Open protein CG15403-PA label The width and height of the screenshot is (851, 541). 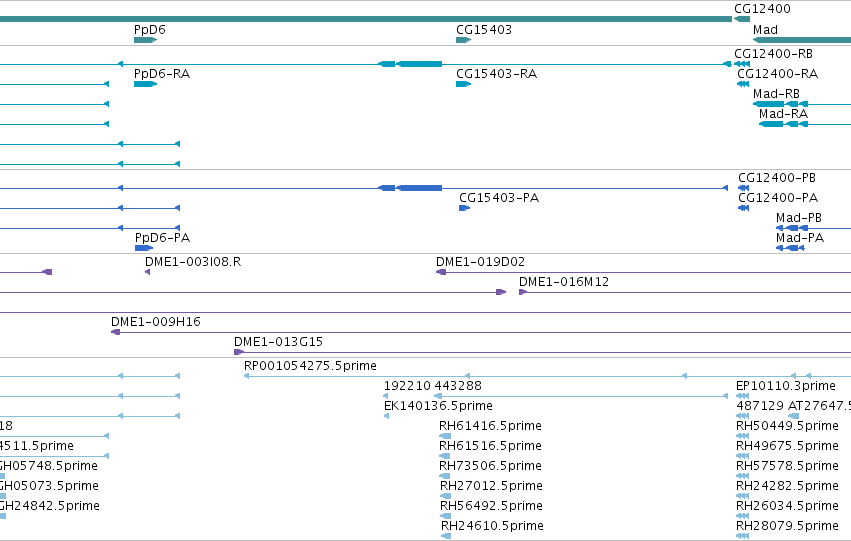pyautogui.click(x=499, y=198)
